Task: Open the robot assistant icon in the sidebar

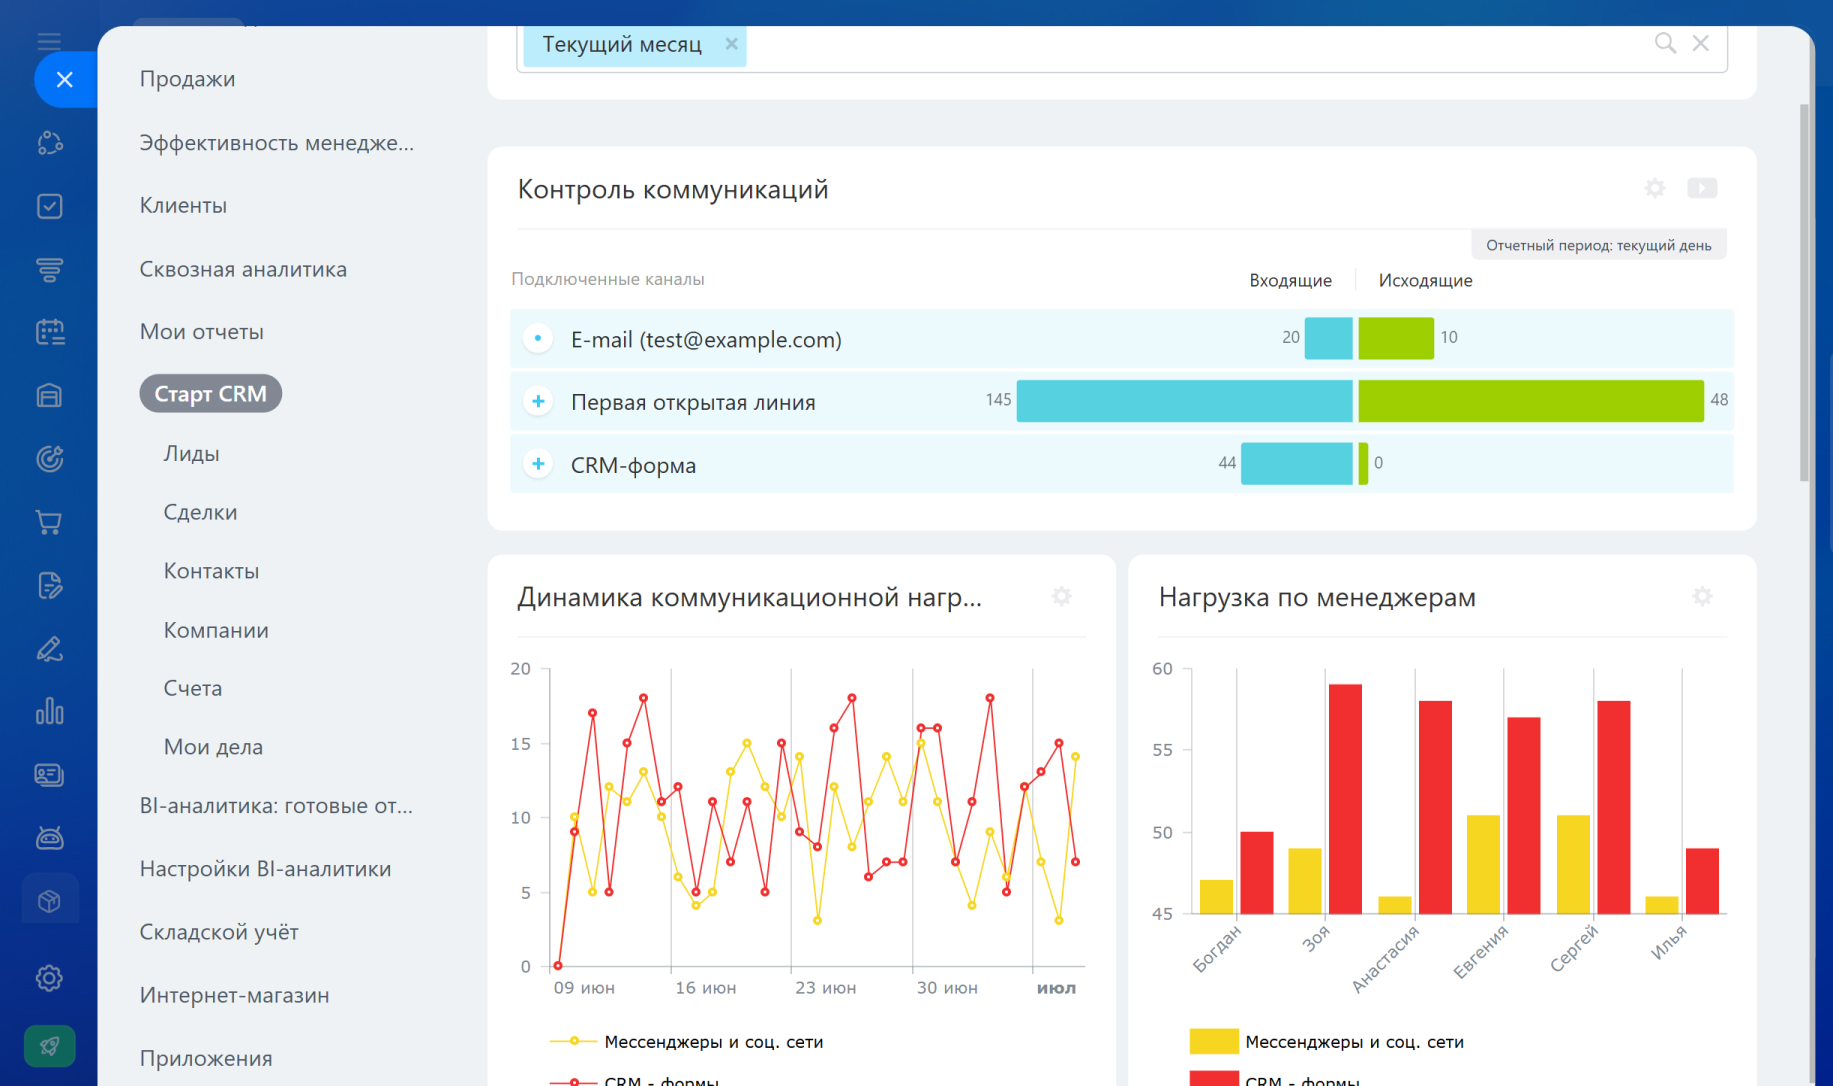Action: tap(50, 838)
